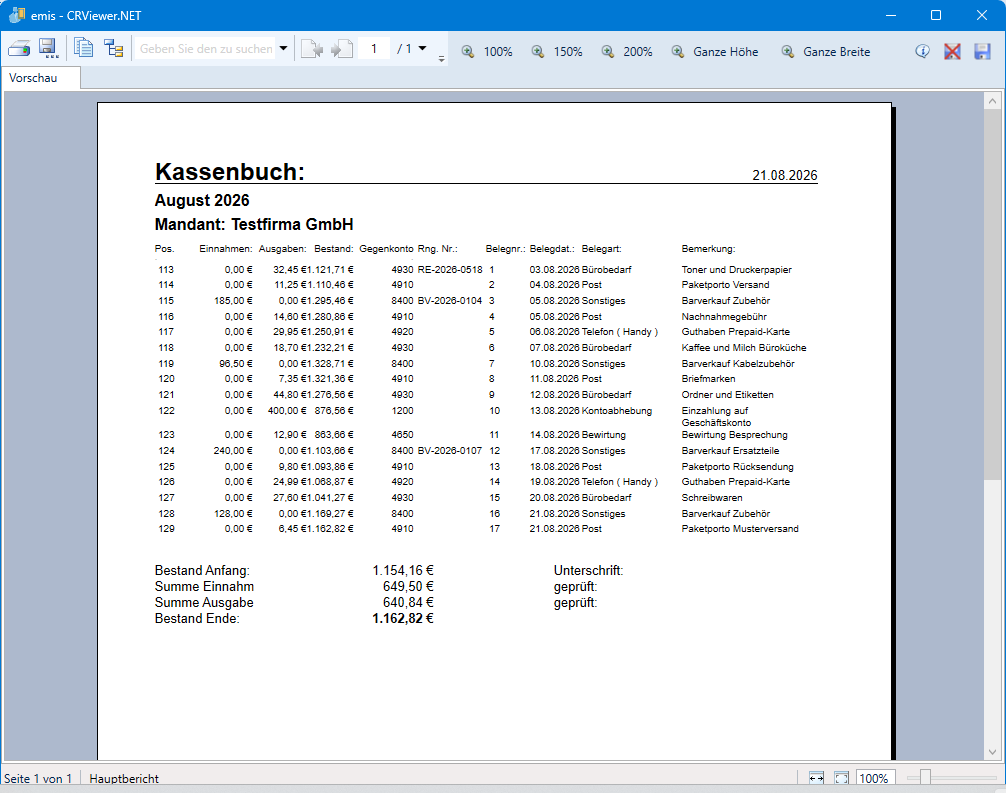
Task: Click the info icon in toolbar
Action: 922,51
